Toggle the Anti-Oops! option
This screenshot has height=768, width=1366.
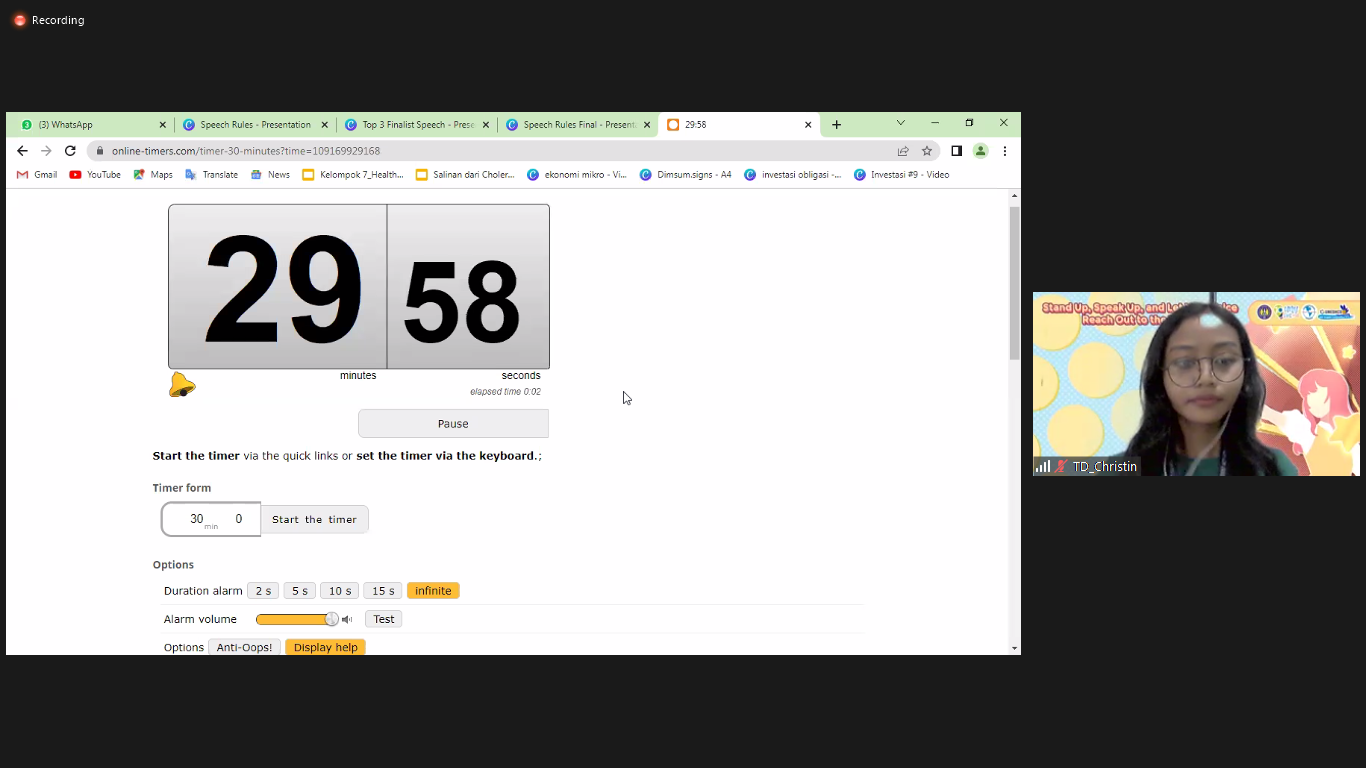pos(244,647)
